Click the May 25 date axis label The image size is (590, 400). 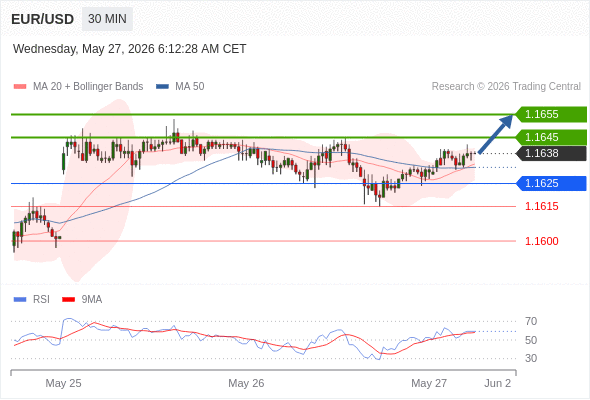63,383
